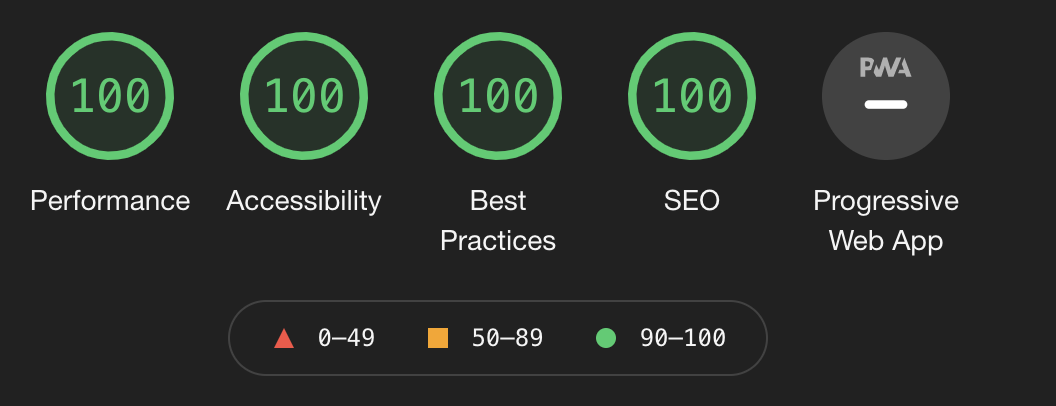The width and height of the screenshot is (1056, 406).
Task: Click the PWA logo text in badge
Action: [x=886, y=67]
